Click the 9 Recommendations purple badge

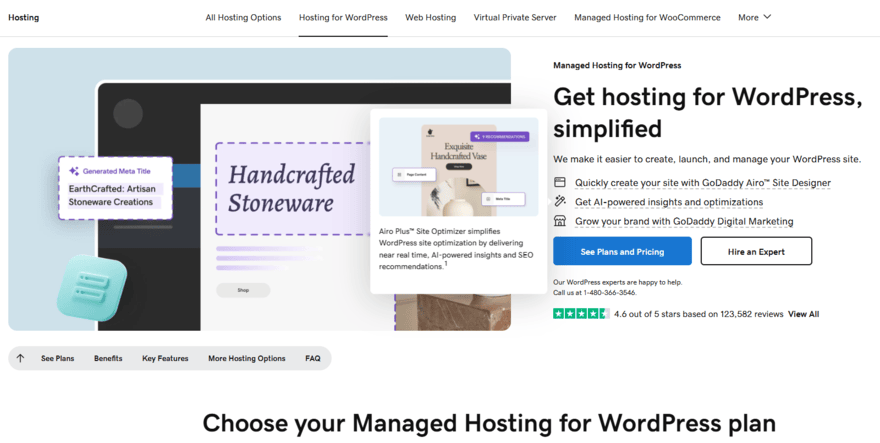[x=500, y=136]
